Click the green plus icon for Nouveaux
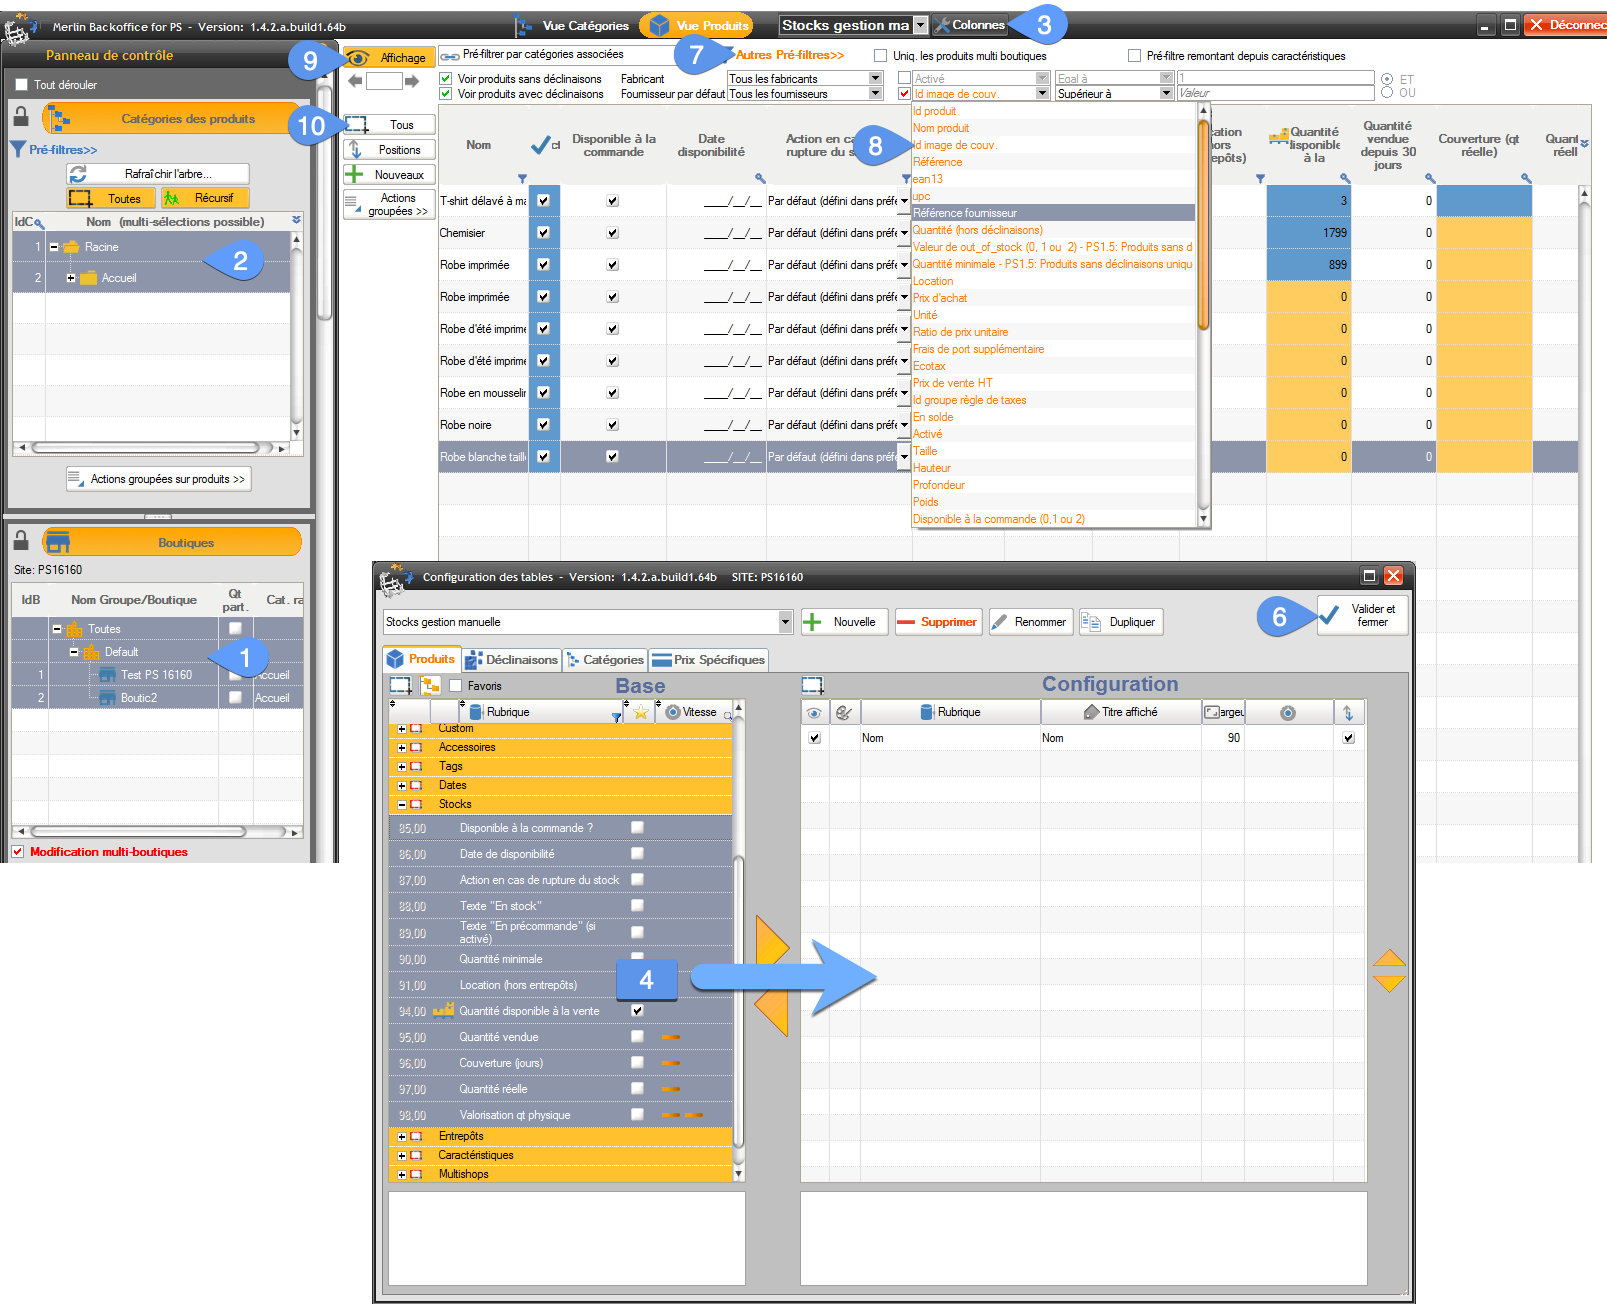 point(354,174)
